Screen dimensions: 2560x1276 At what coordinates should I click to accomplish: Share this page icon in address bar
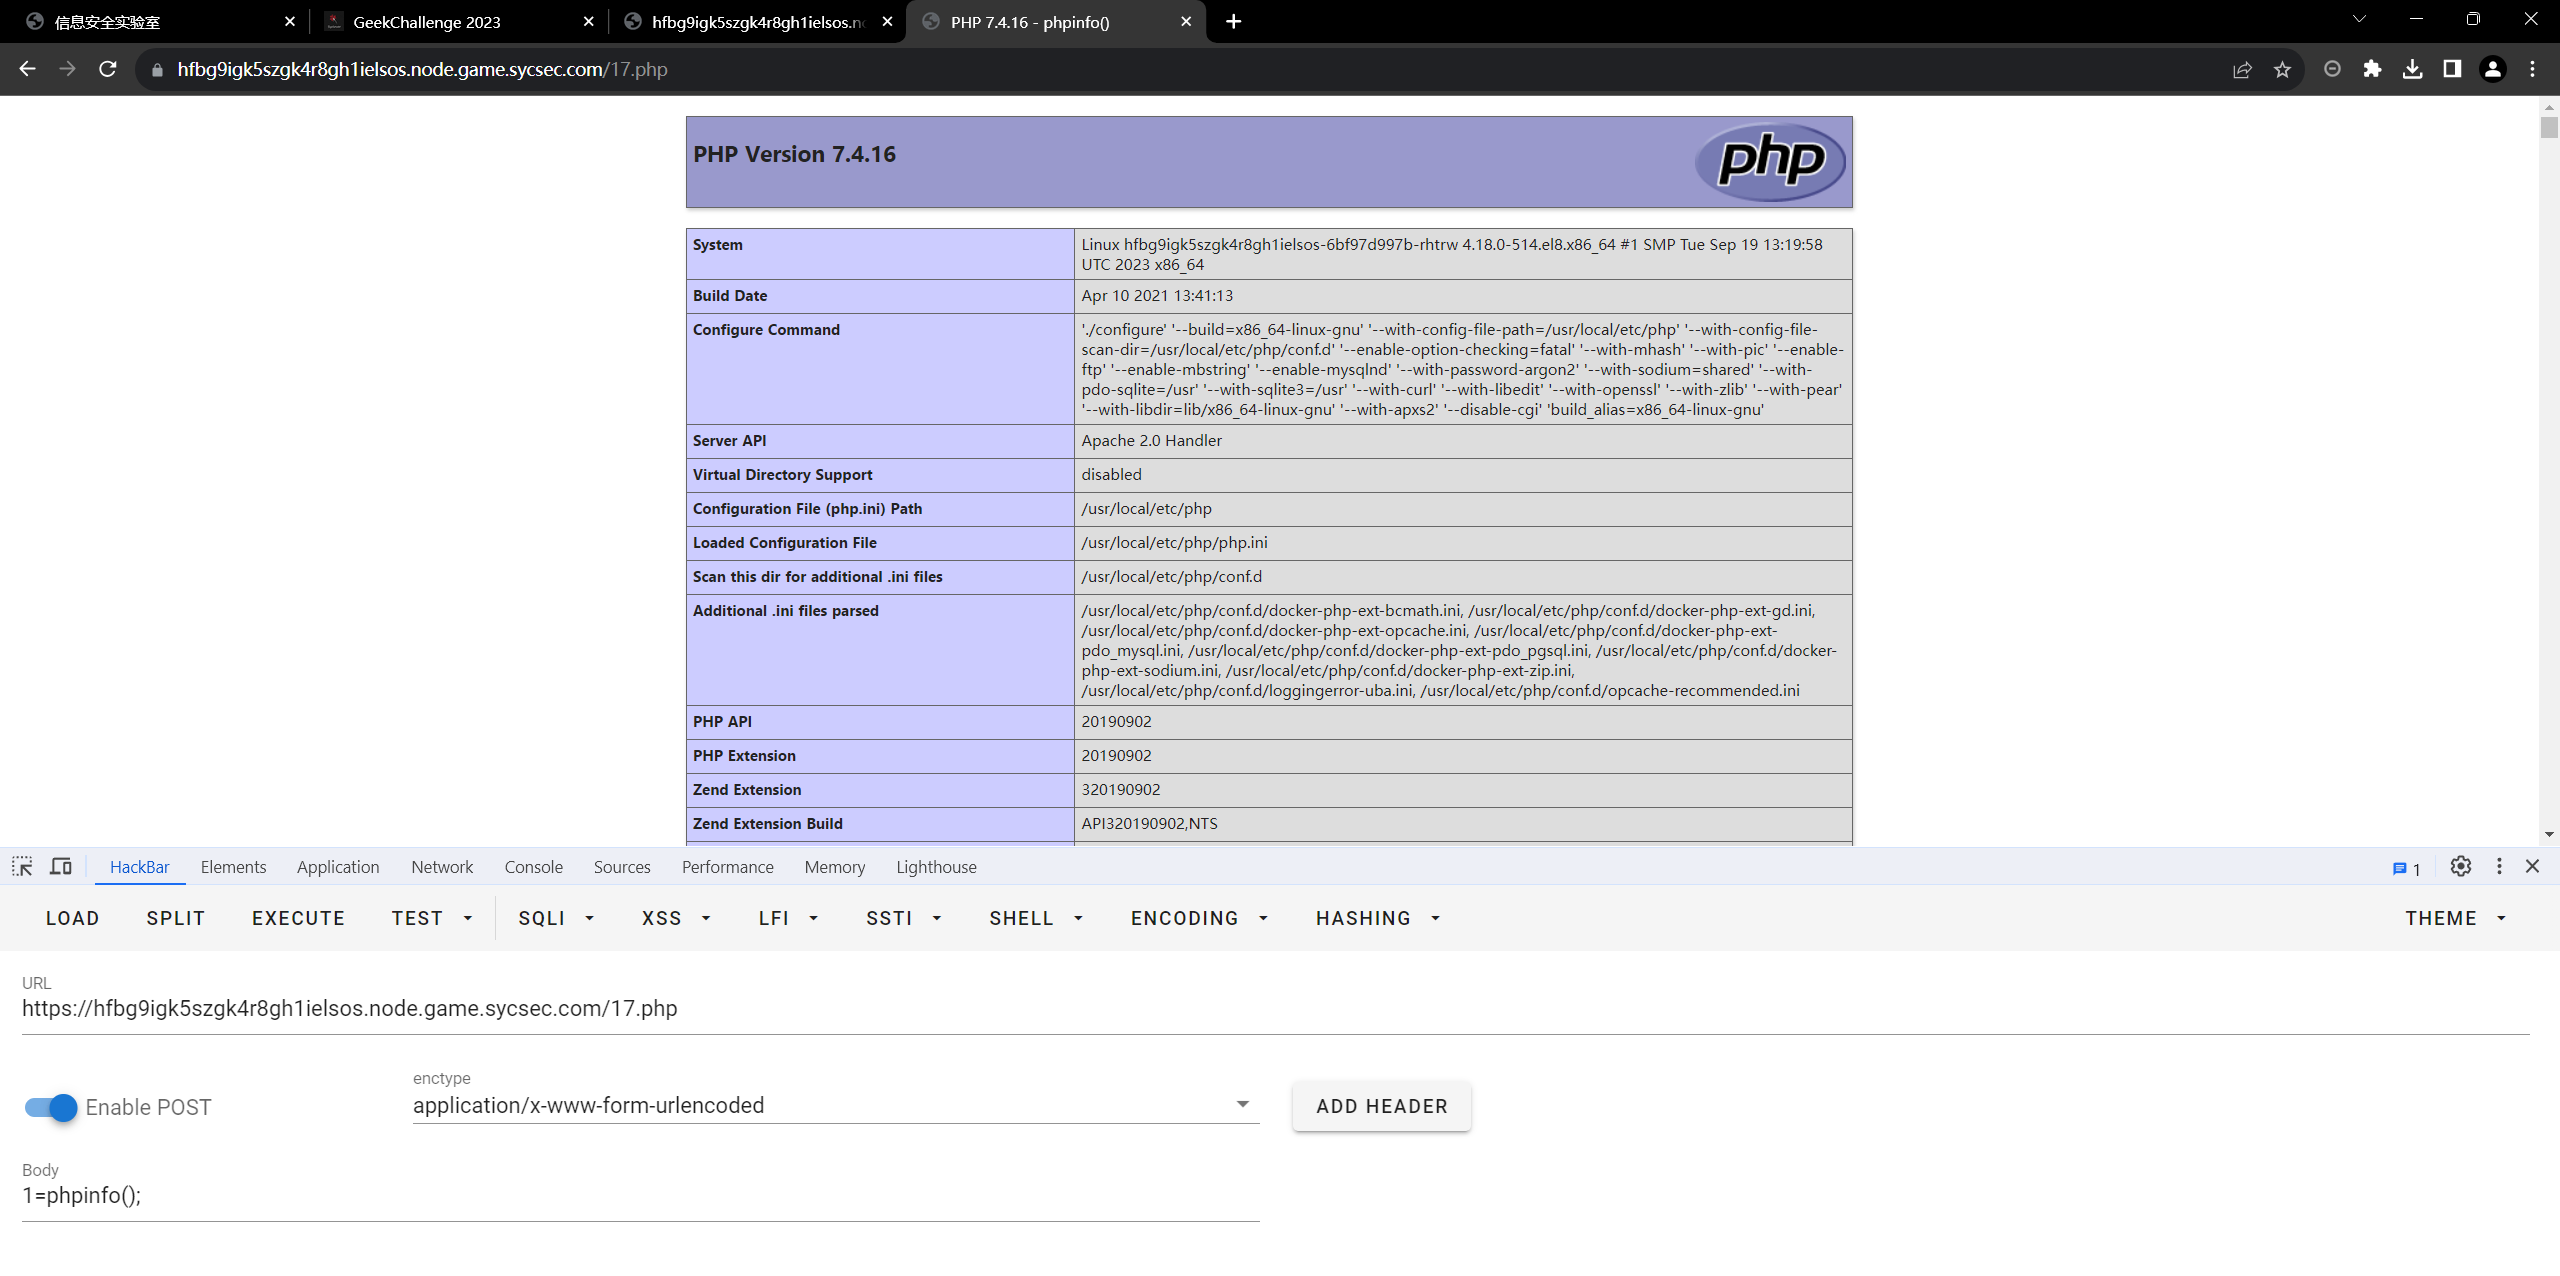coord(2242,69)
